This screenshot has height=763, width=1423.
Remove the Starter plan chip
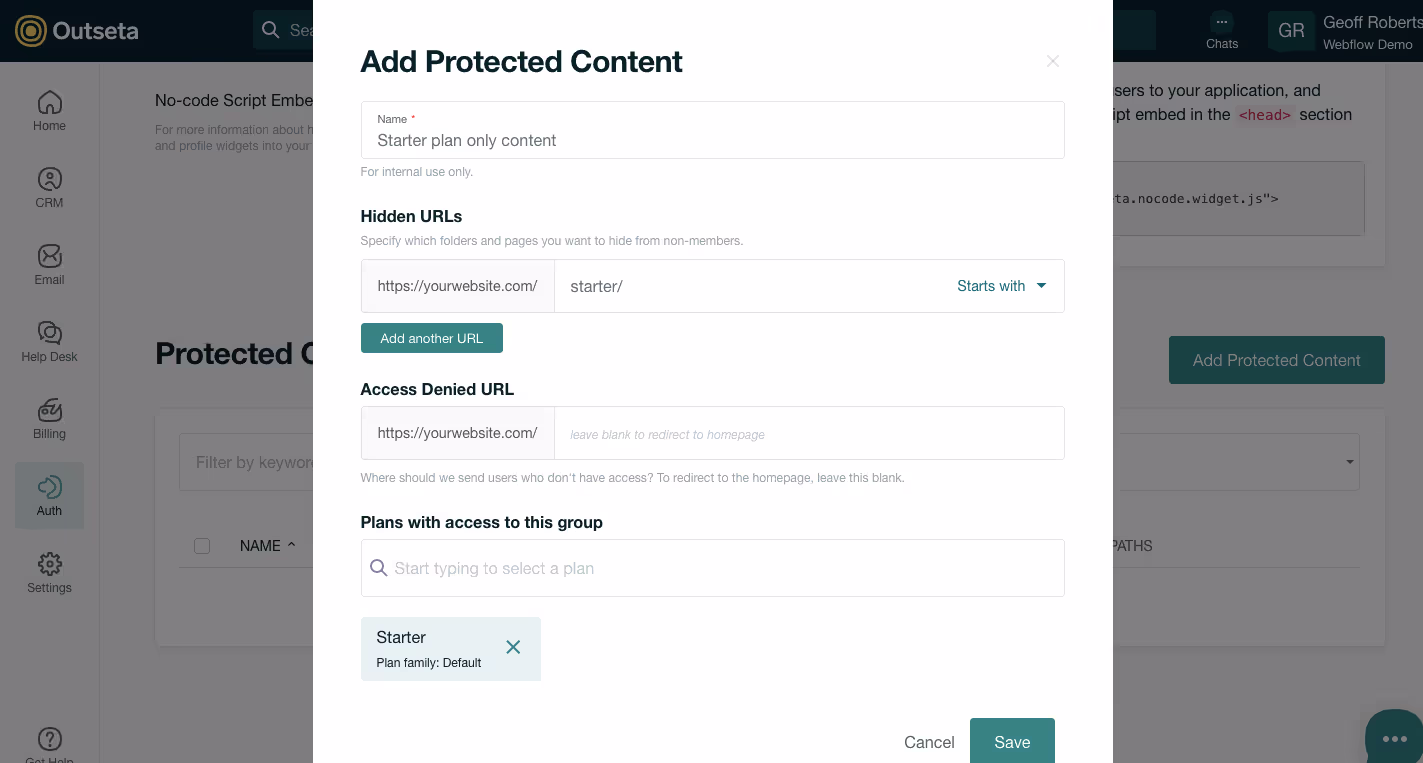(x=513, y=647)
